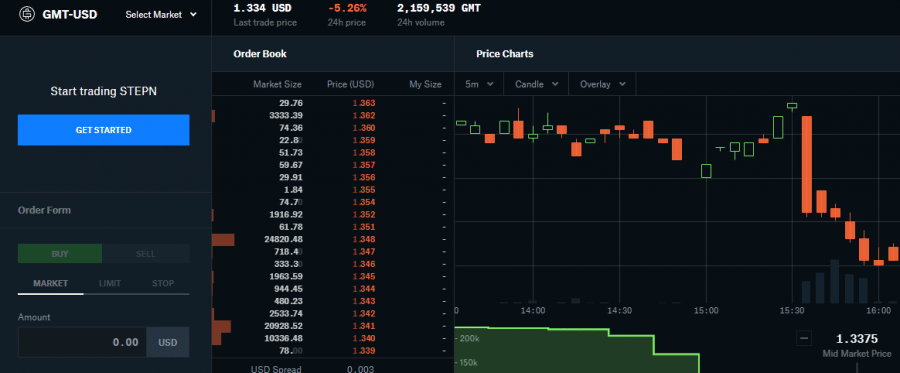Click the minus zoom icon near Mid Market Price
Viewport: 900px width, 373px height.
point(804,338)
